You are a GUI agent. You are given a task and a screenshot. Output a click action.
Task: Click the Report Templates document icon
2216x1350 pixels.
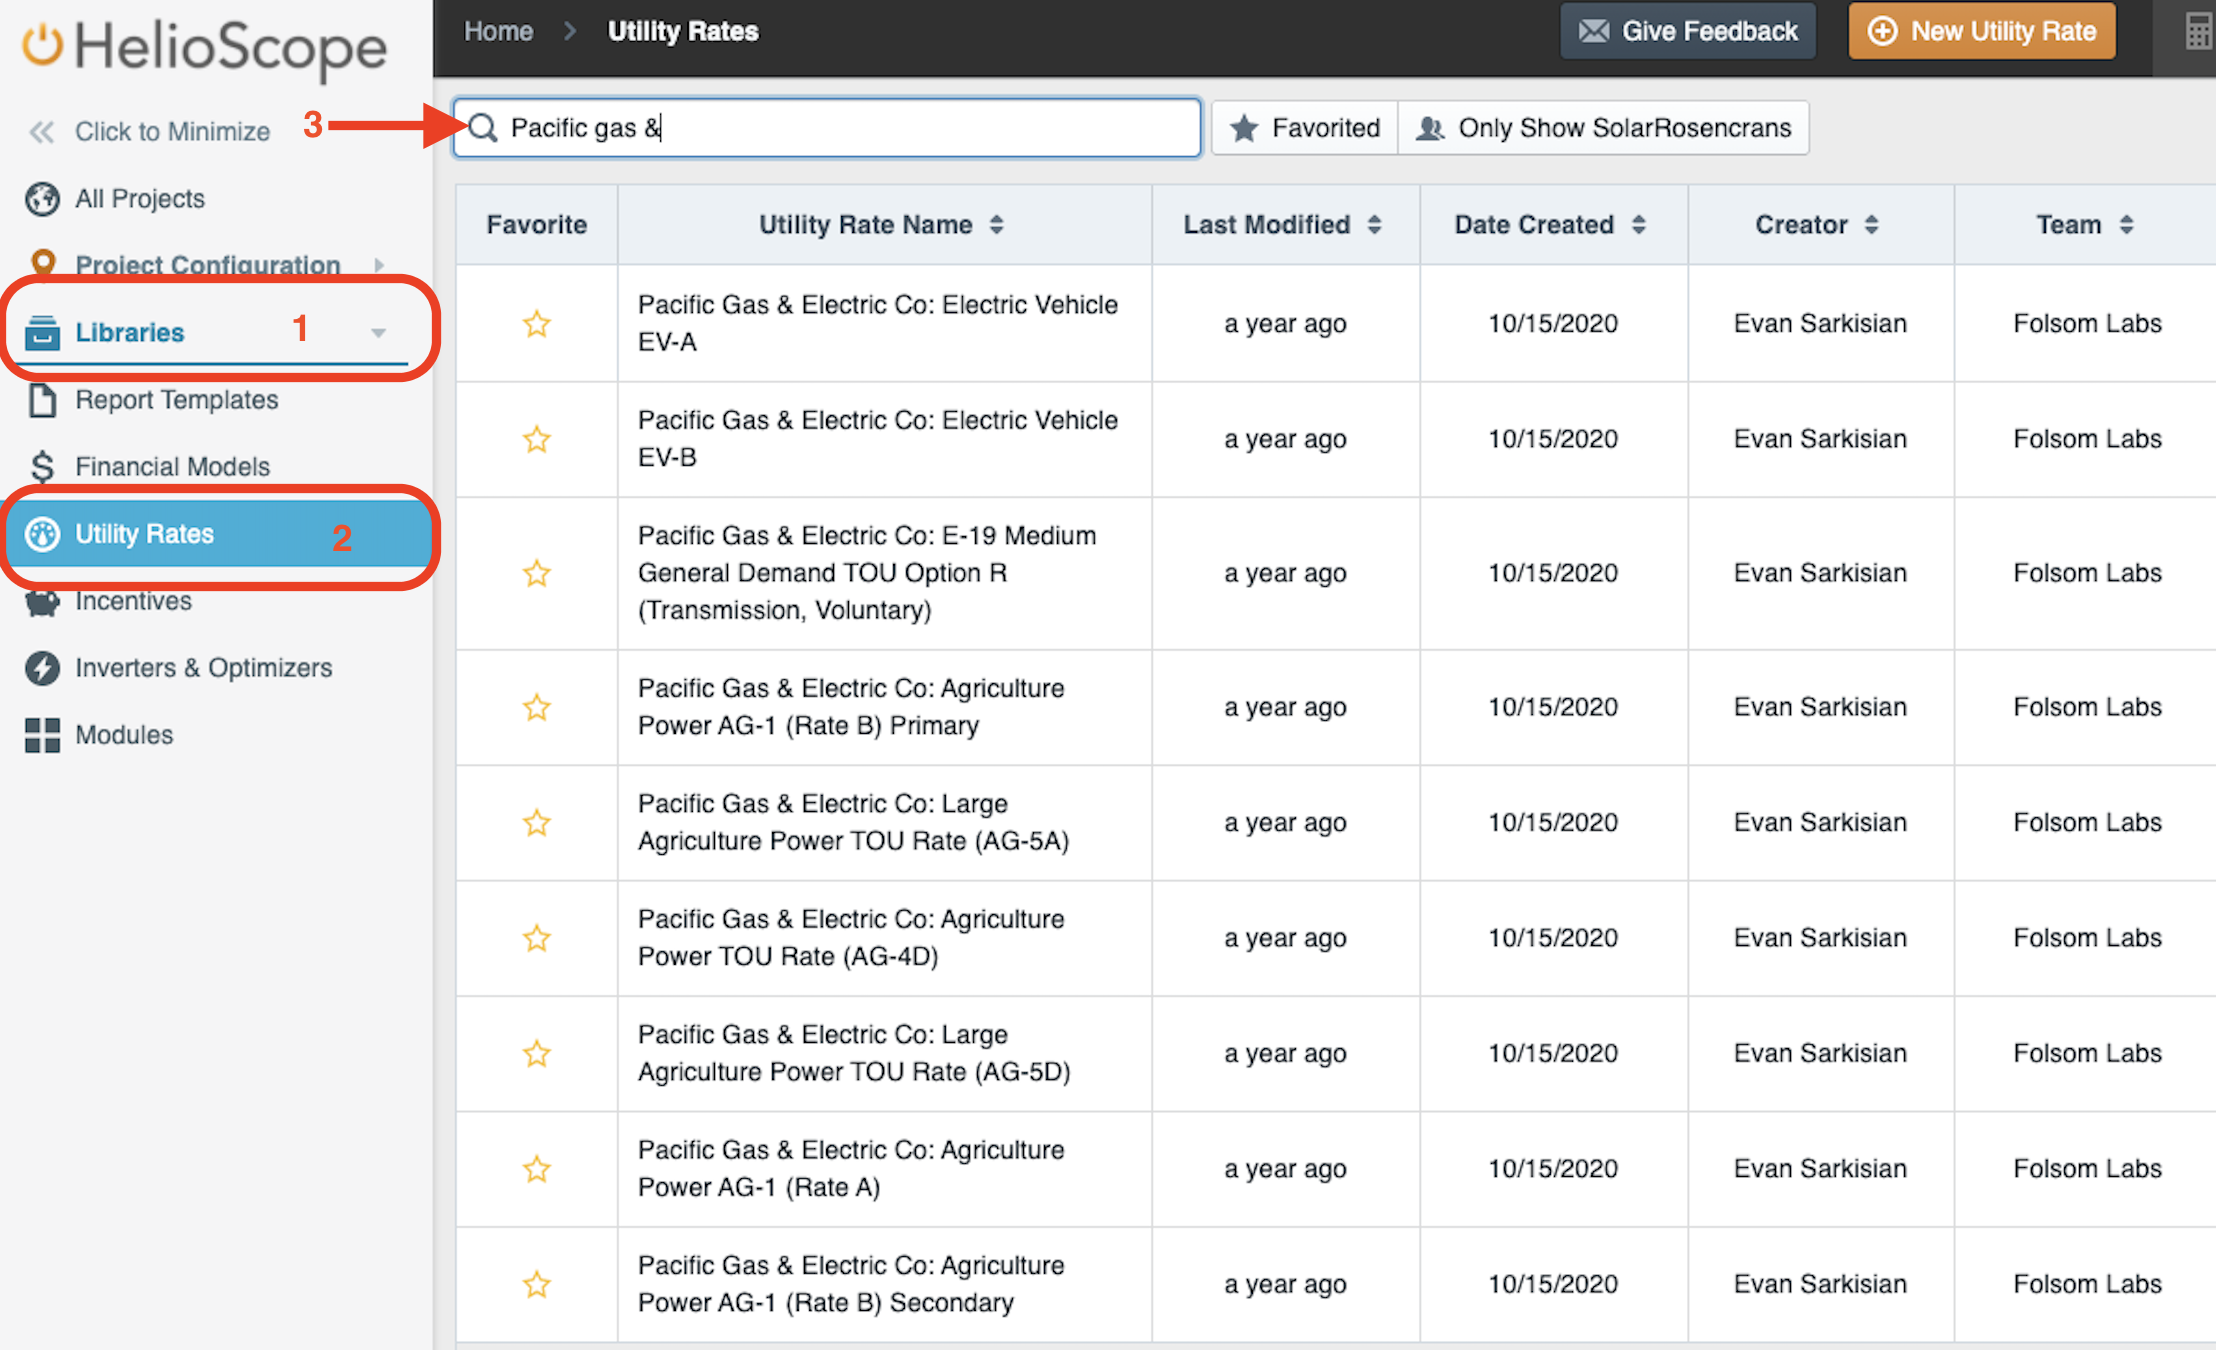42,400
